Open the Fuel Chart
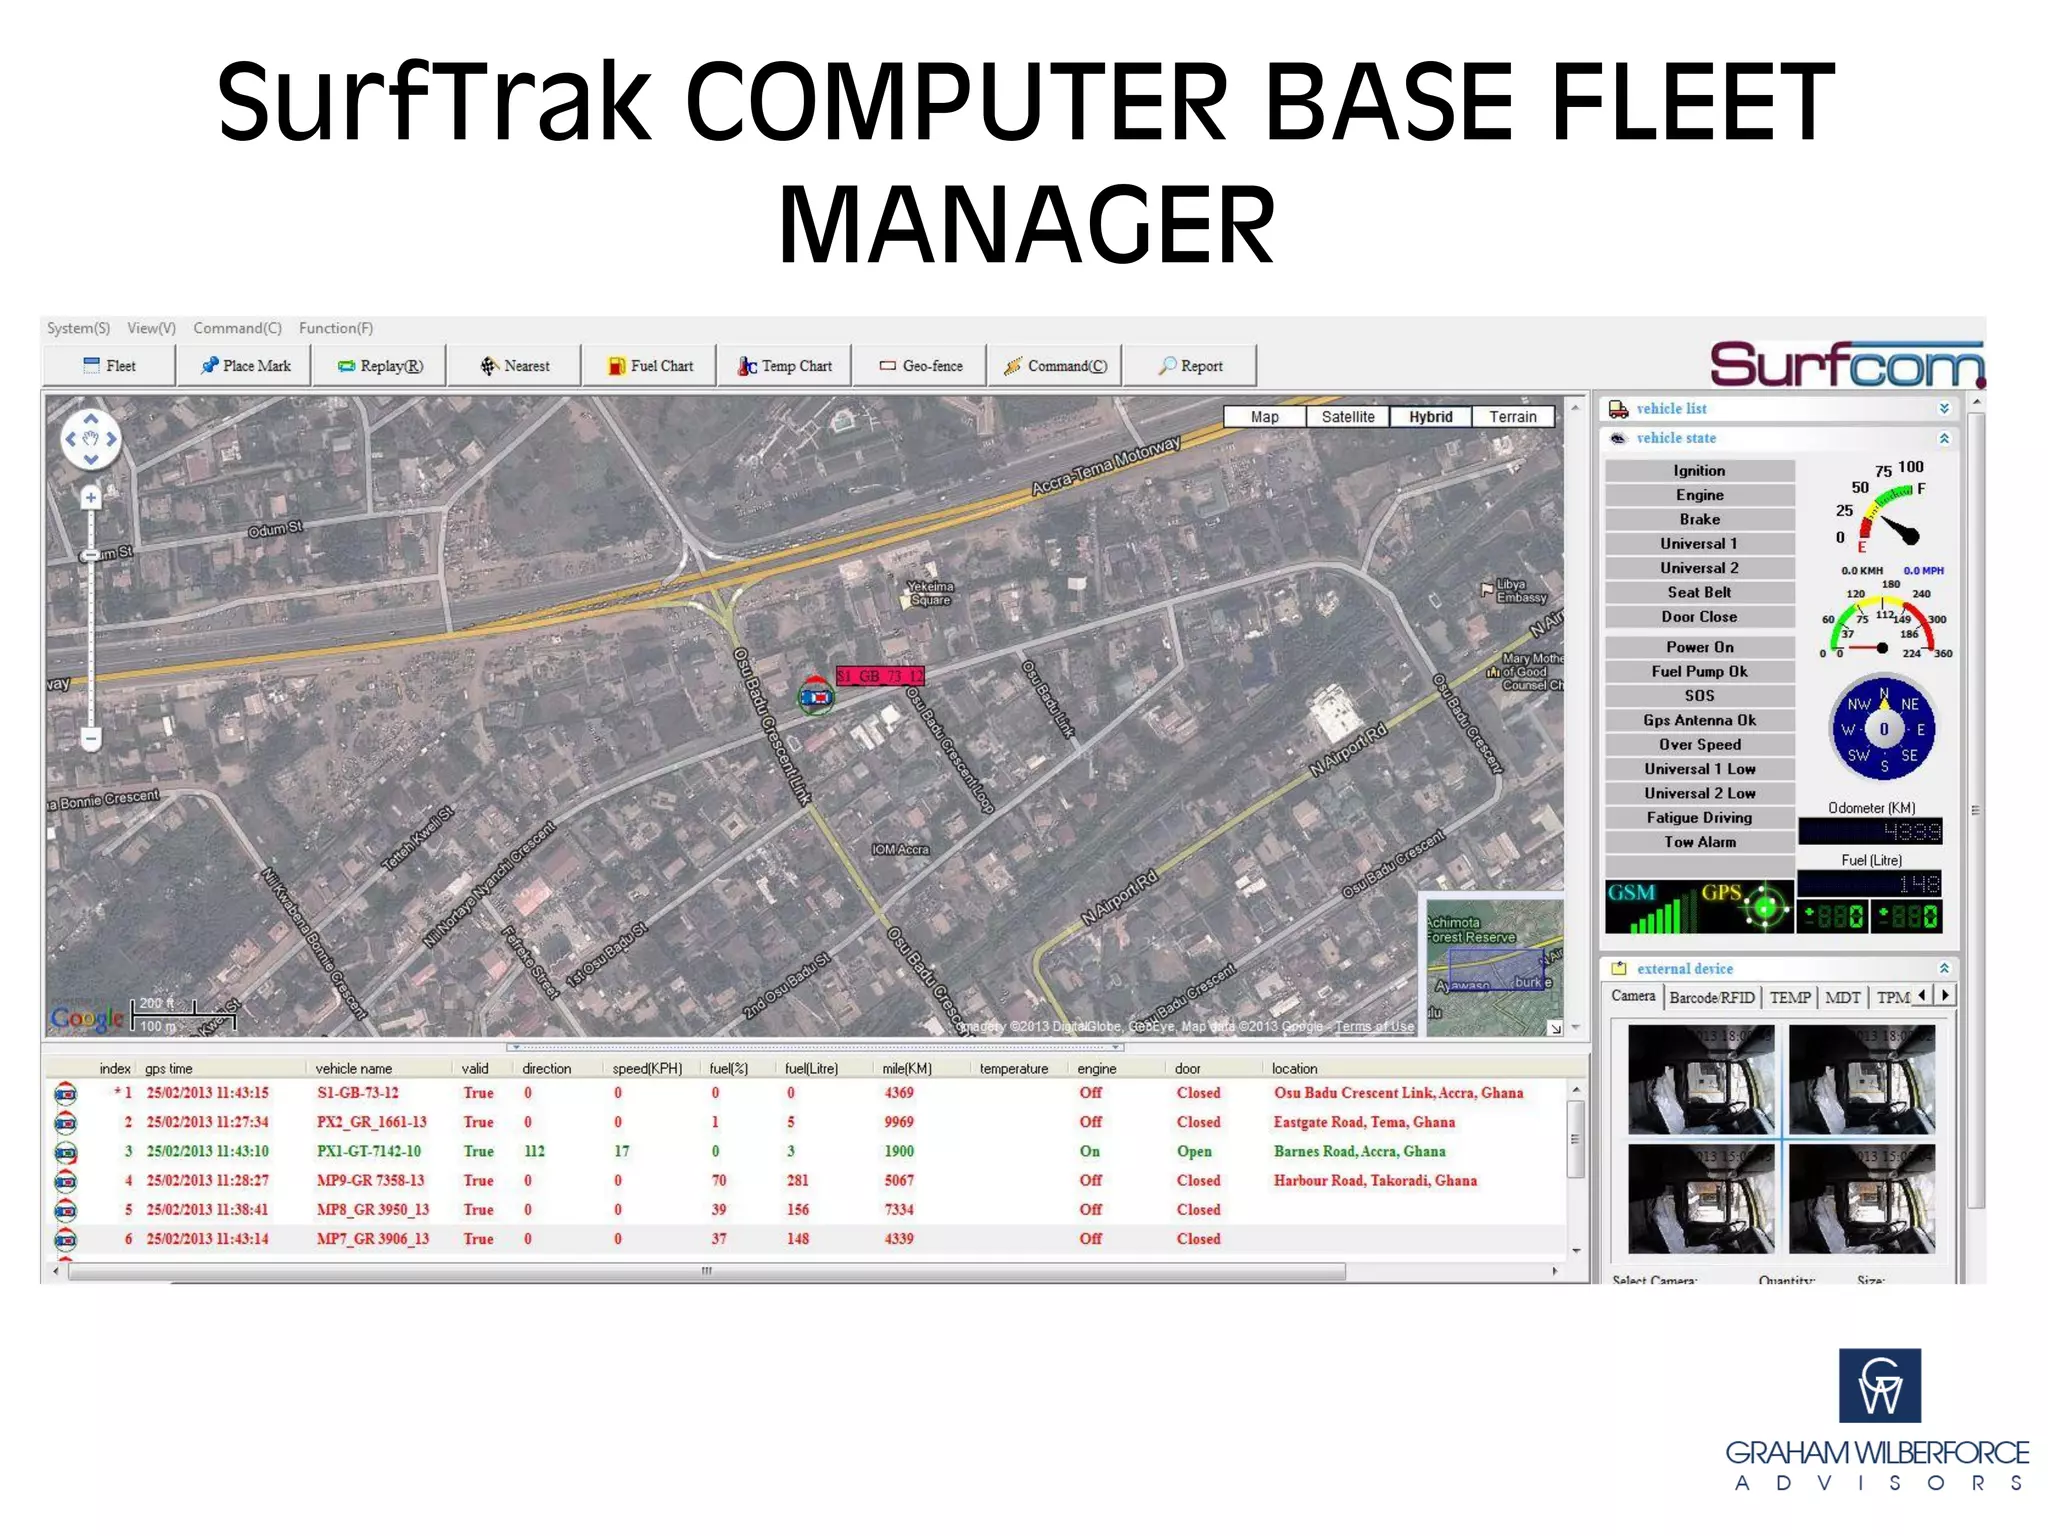Viewport: 2048px width, 1536px height. (650, 366)
